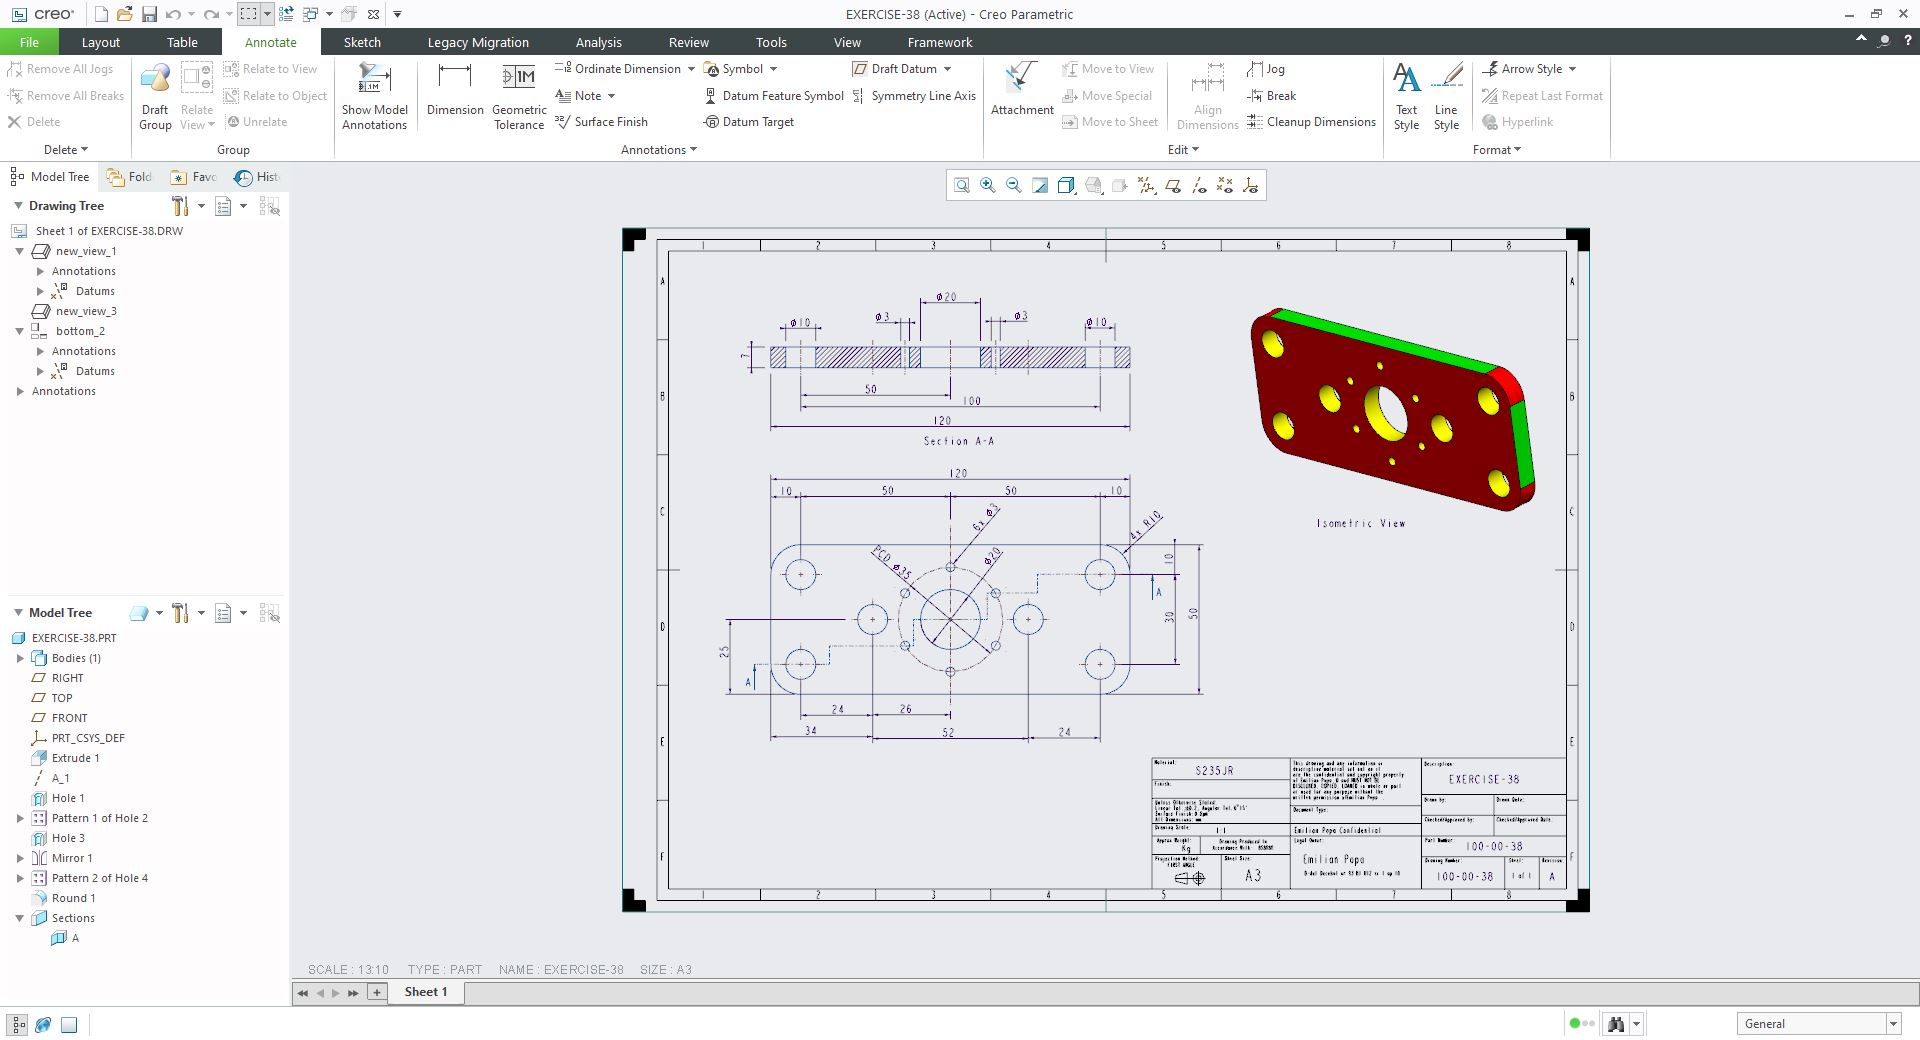Click the Jog tool
The image size is (1920, 1040).
[x=1266, y=69]
